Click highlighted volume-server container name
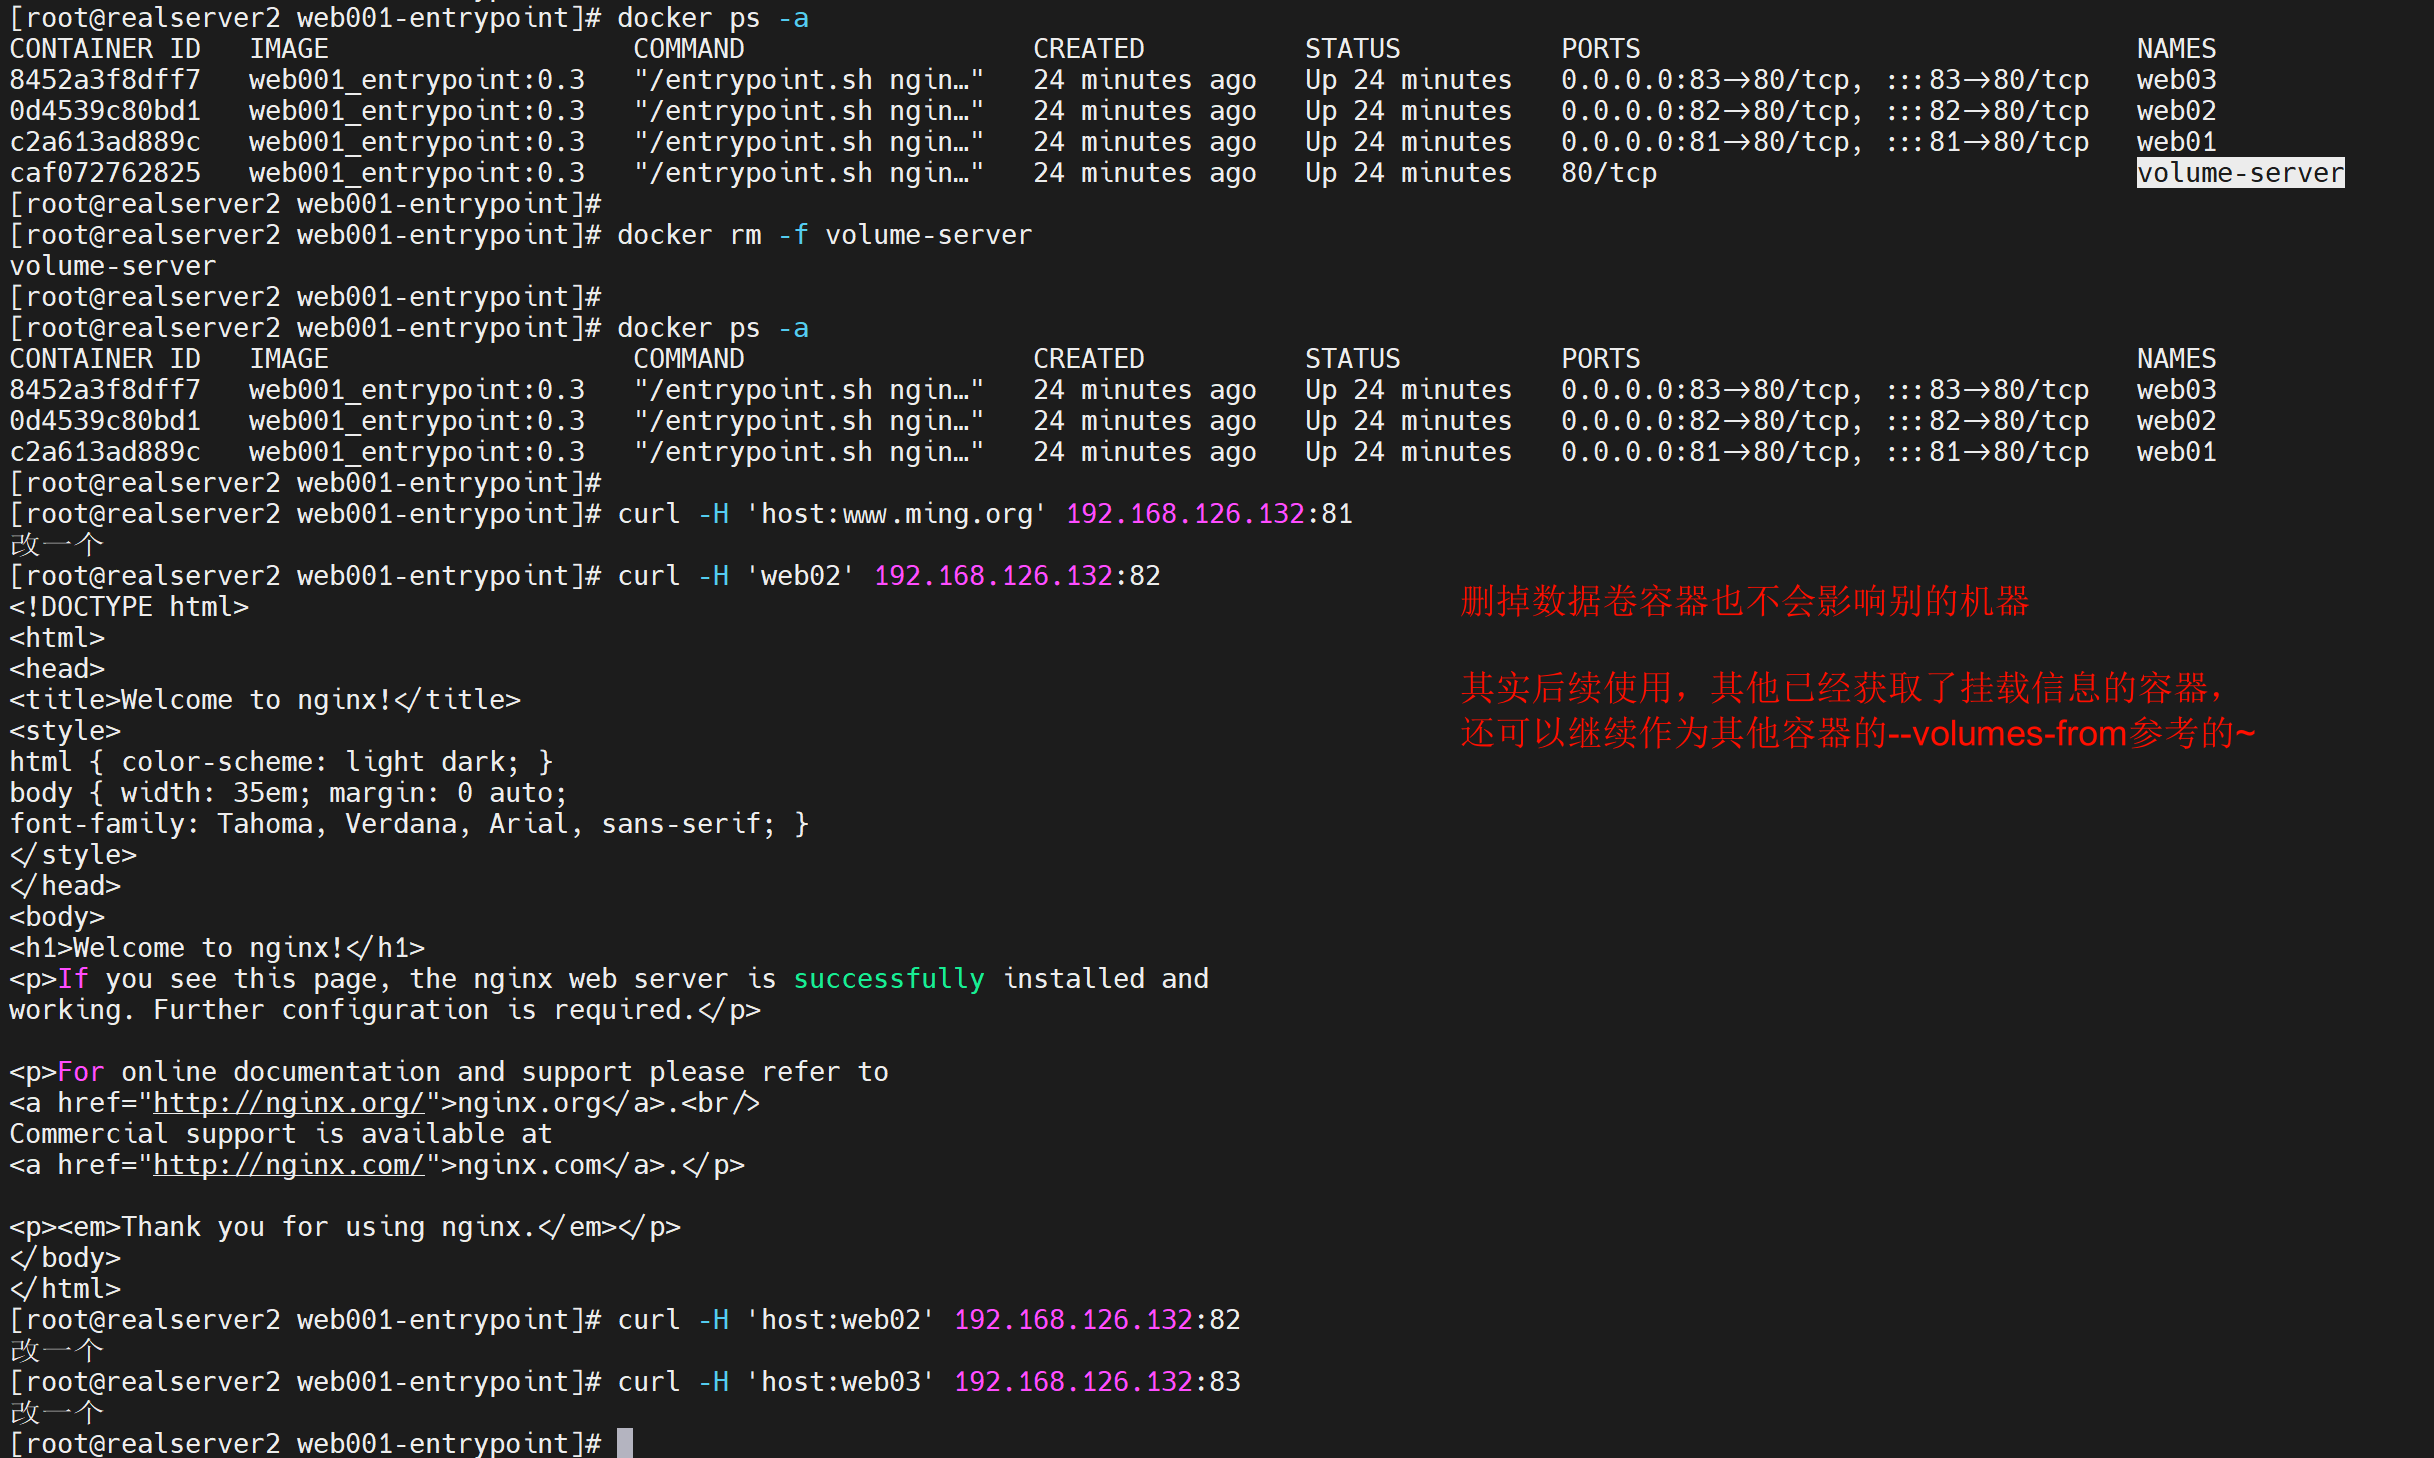The image size is (2434, 1458). coord(2239,173)
